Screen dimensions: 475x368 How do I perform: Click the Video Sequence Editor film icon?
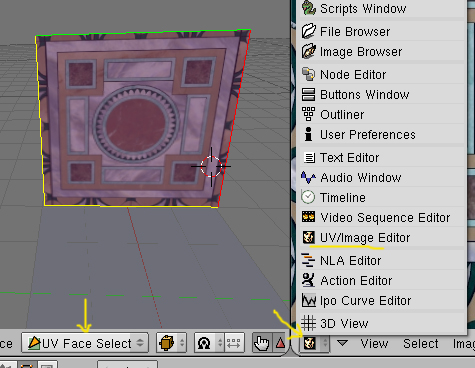click(x=308, y=217)
